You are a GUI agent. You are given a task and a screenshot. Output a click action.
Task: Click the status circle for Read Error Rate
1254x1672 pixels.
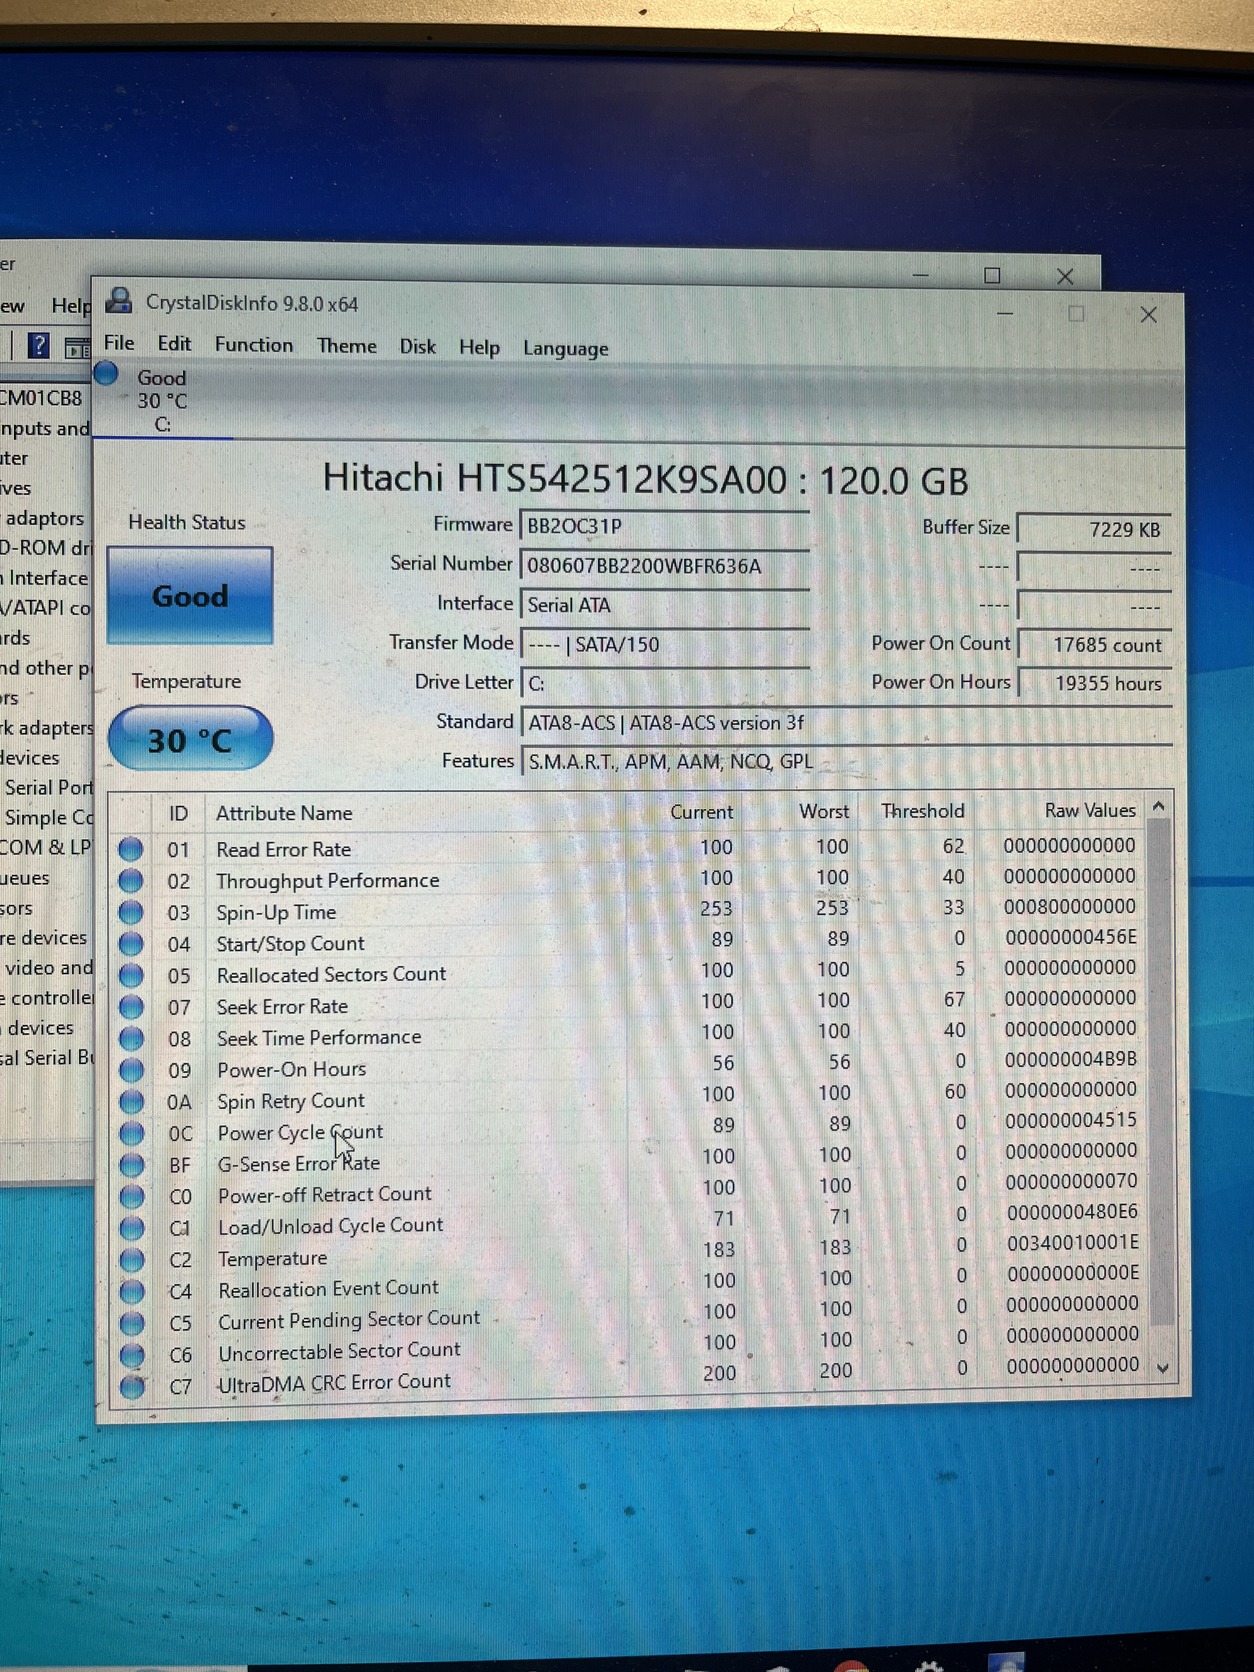pyautogui.click(x=130, y=849)
